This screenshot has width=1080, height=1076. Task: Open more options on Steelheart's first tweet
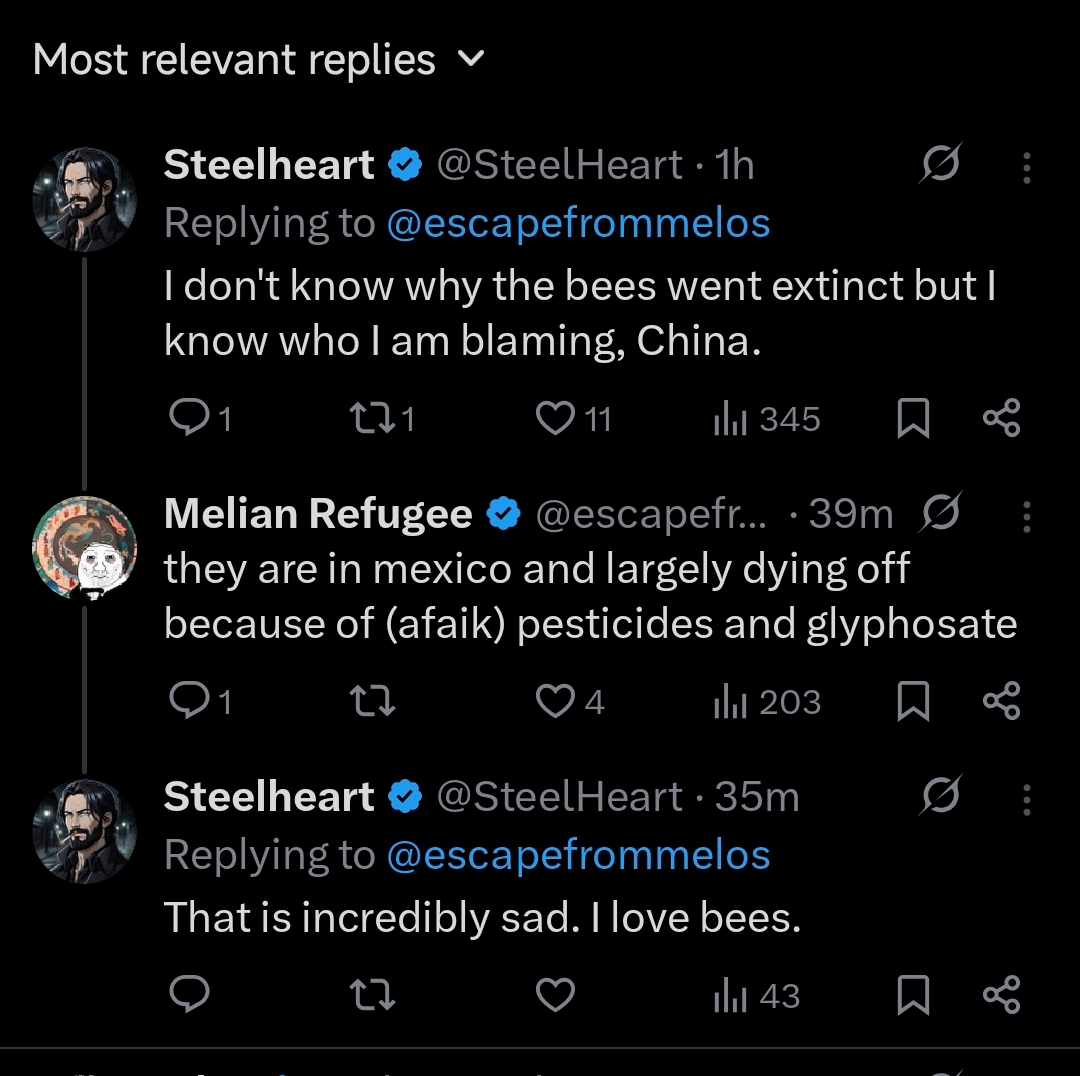coord(1026,168)
